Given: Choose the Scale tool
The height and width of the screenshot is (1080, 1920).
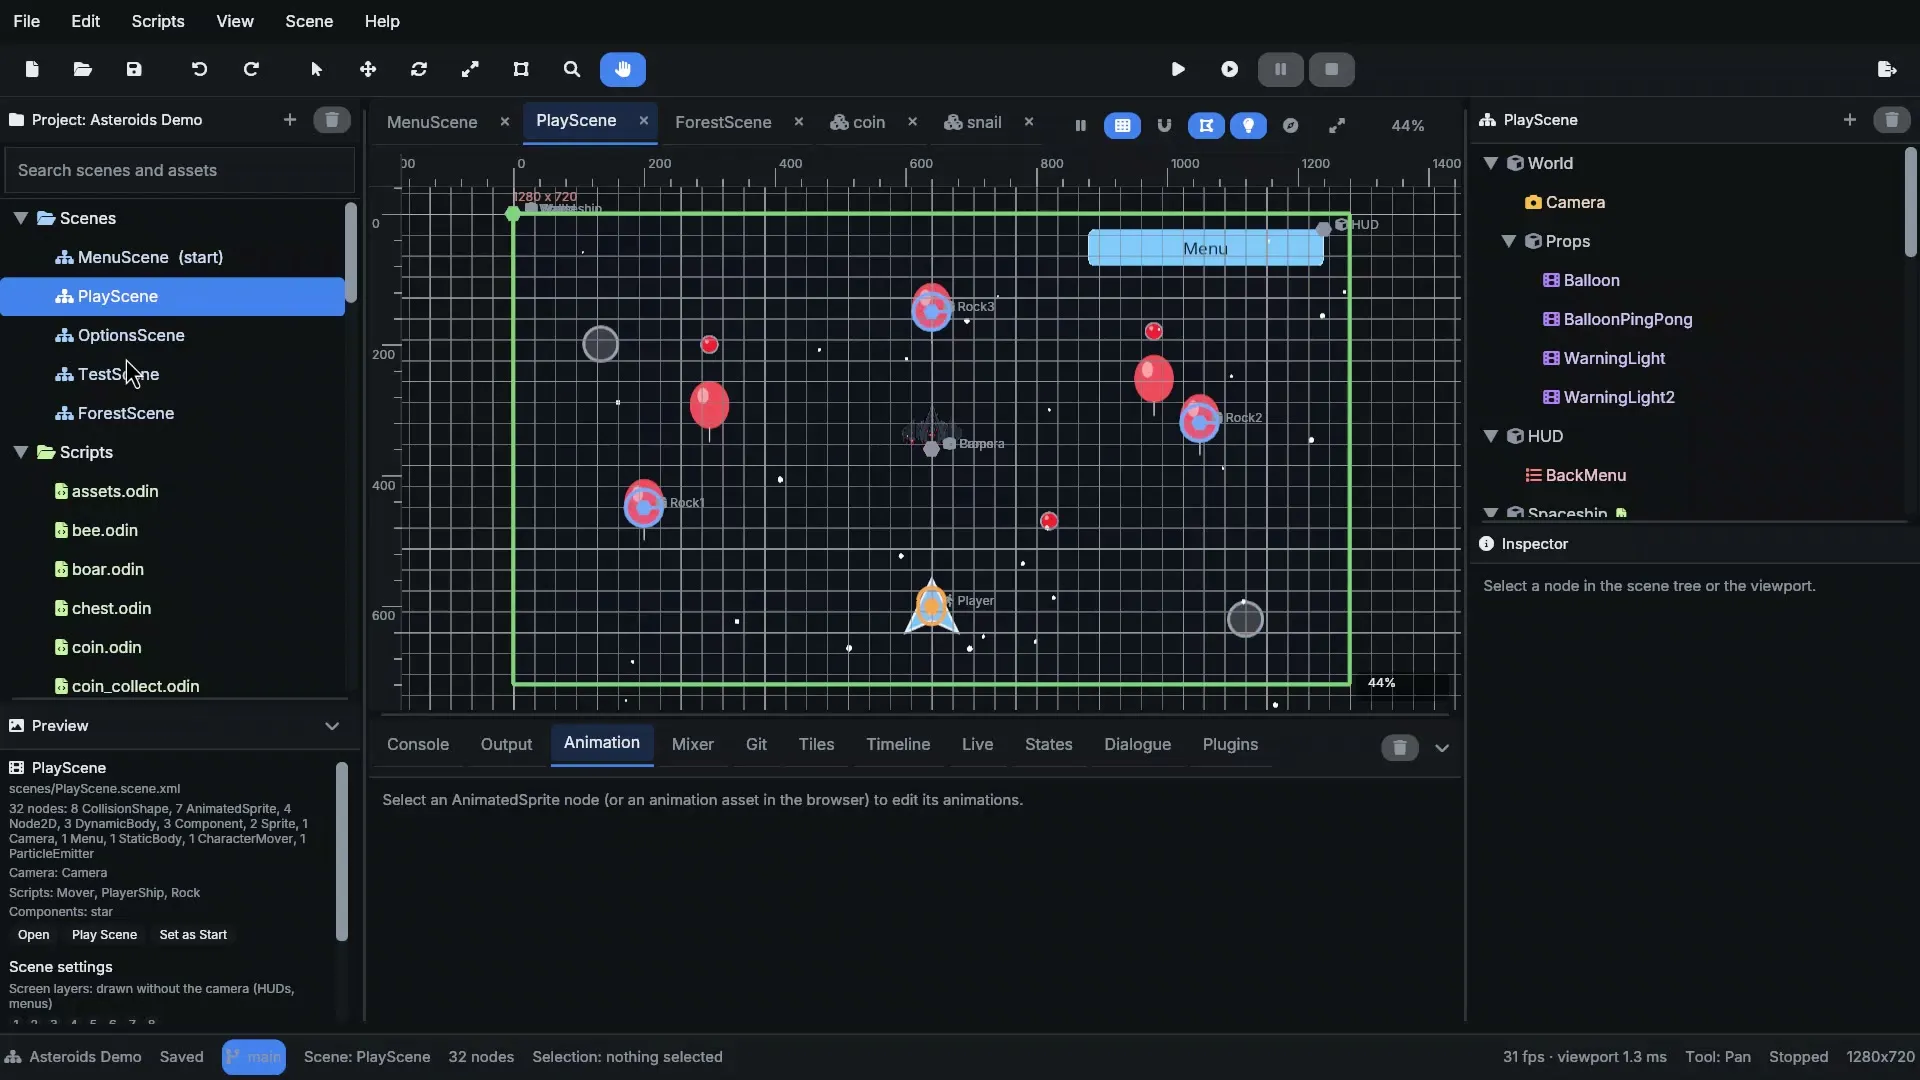Looking at the screenshot, I should (470, 69).
